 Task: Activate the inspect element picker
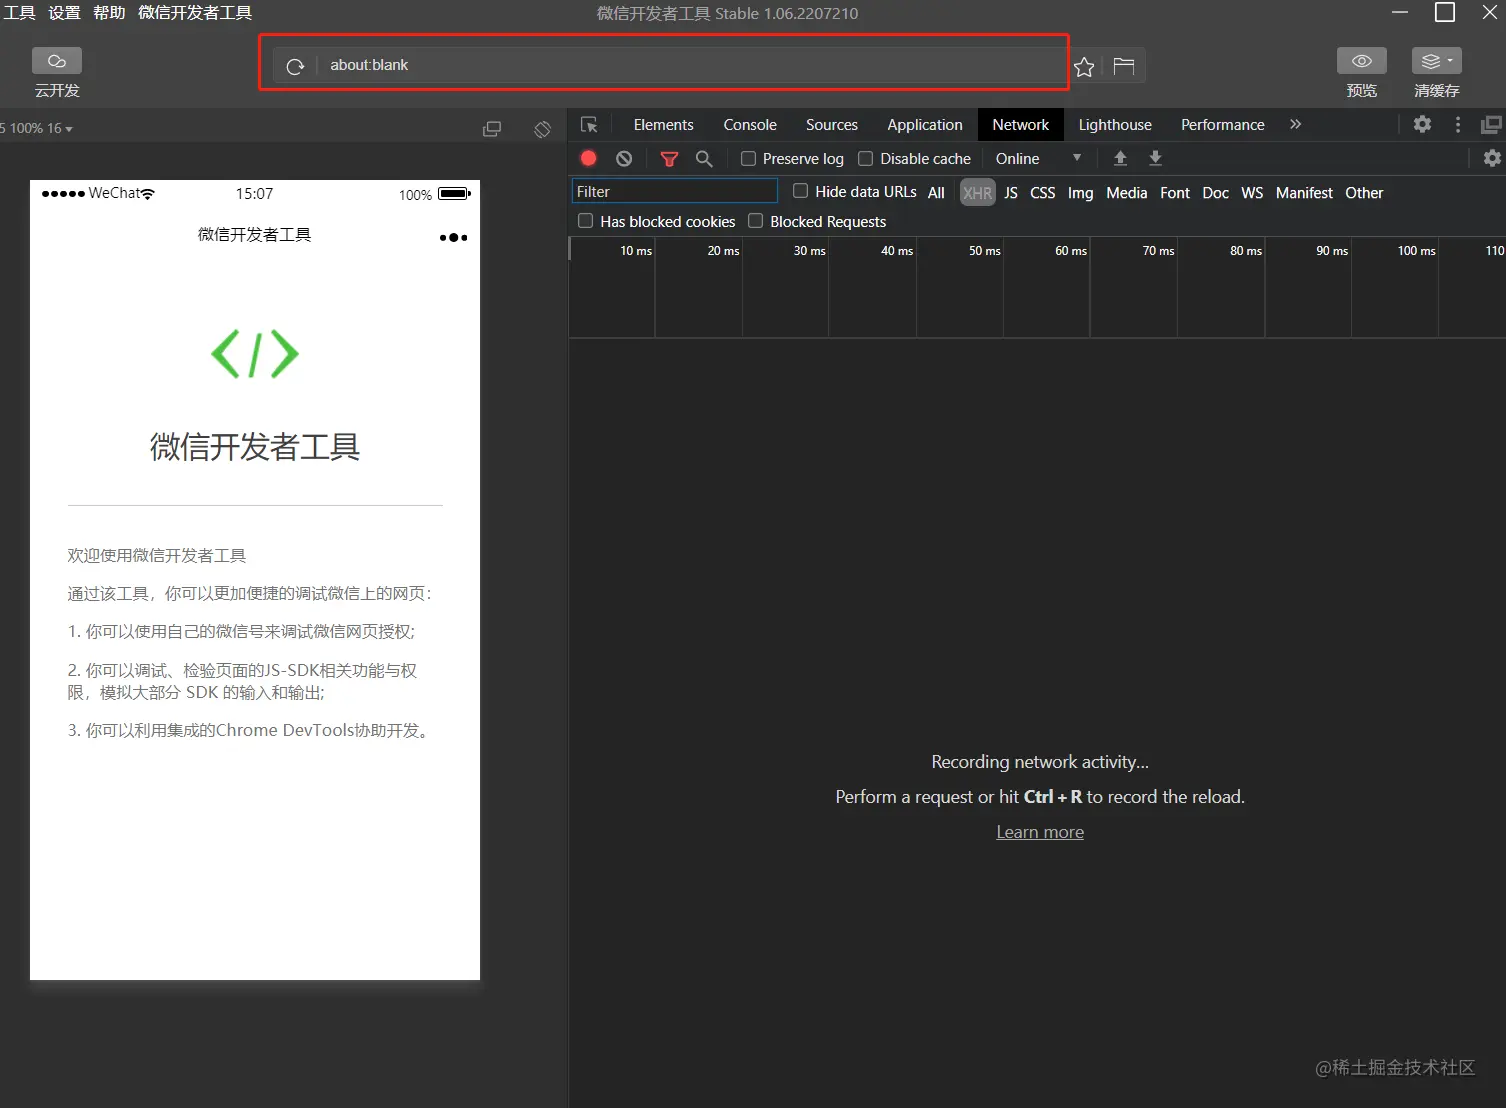[x=589, y=125]
